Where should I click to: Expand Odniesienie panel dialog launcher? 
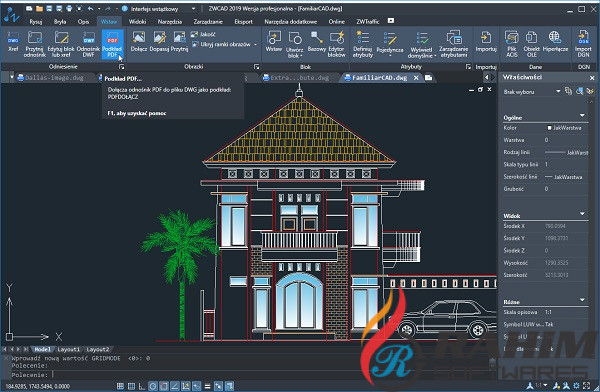(x=121, y=67)
